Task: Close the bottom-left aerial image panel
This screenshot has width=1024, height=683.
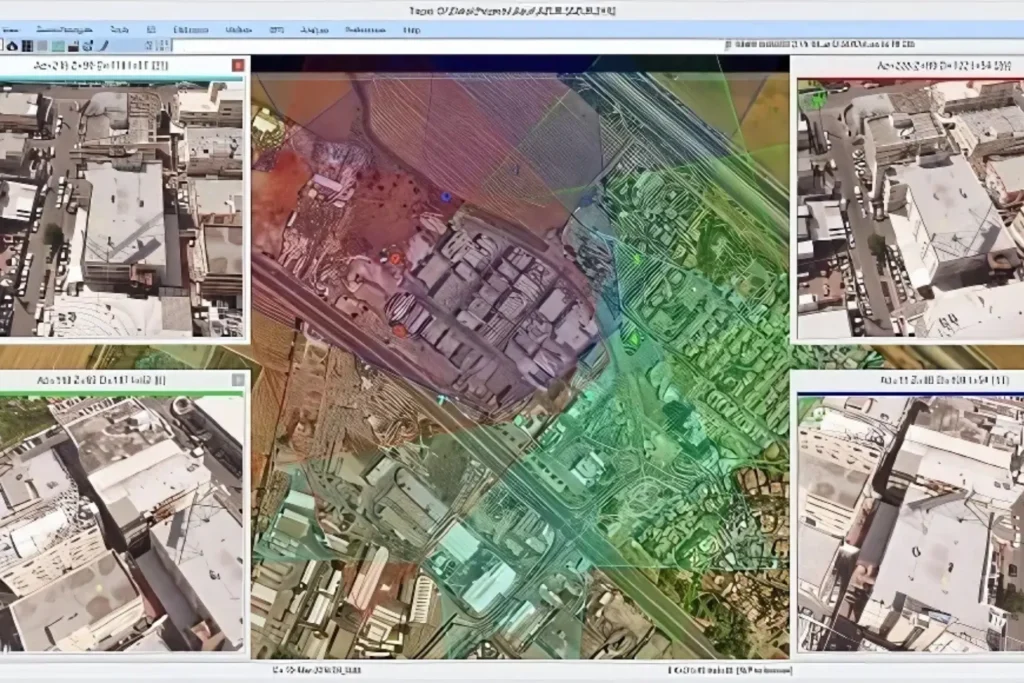Action: [238, 380]
